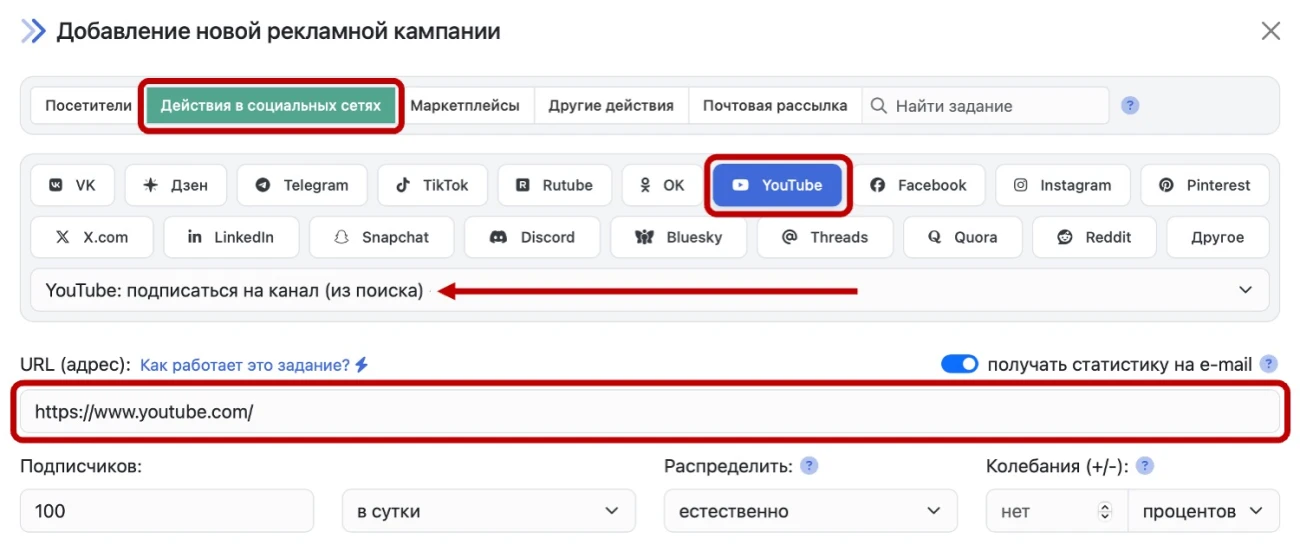This screenshot has height=551, width=1300.
Task: Open the «в сутки» period dropdown
Action: point(488,511)
